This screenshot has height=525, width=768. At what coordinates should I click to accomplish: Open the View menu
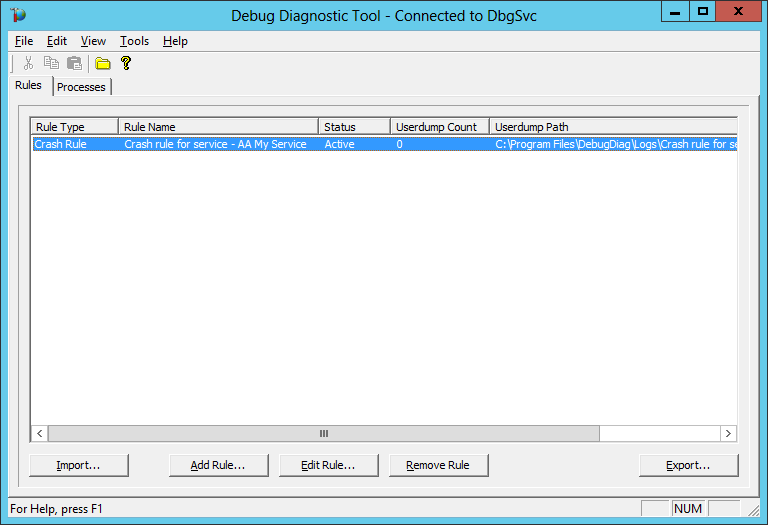[x=93, y=41]
